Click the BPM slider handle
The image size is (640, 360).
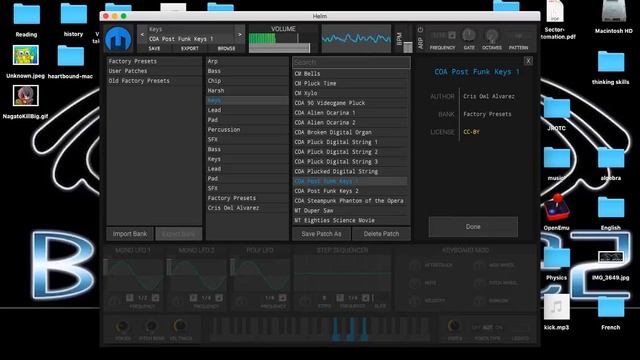point(407,47)
